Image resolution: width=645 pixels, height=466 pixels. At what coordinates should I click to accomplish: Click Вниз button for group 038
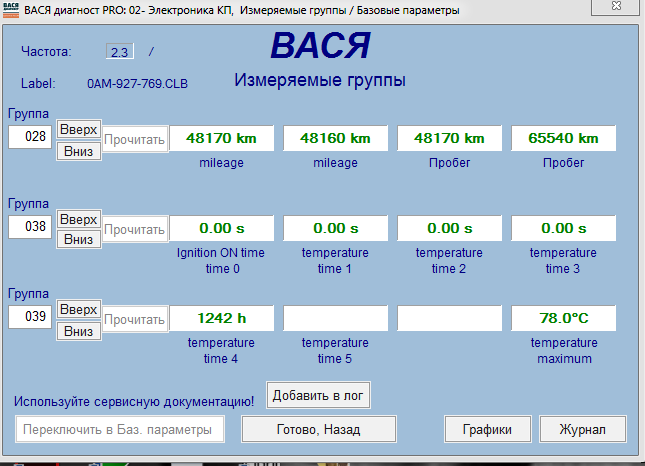(79, 239)
